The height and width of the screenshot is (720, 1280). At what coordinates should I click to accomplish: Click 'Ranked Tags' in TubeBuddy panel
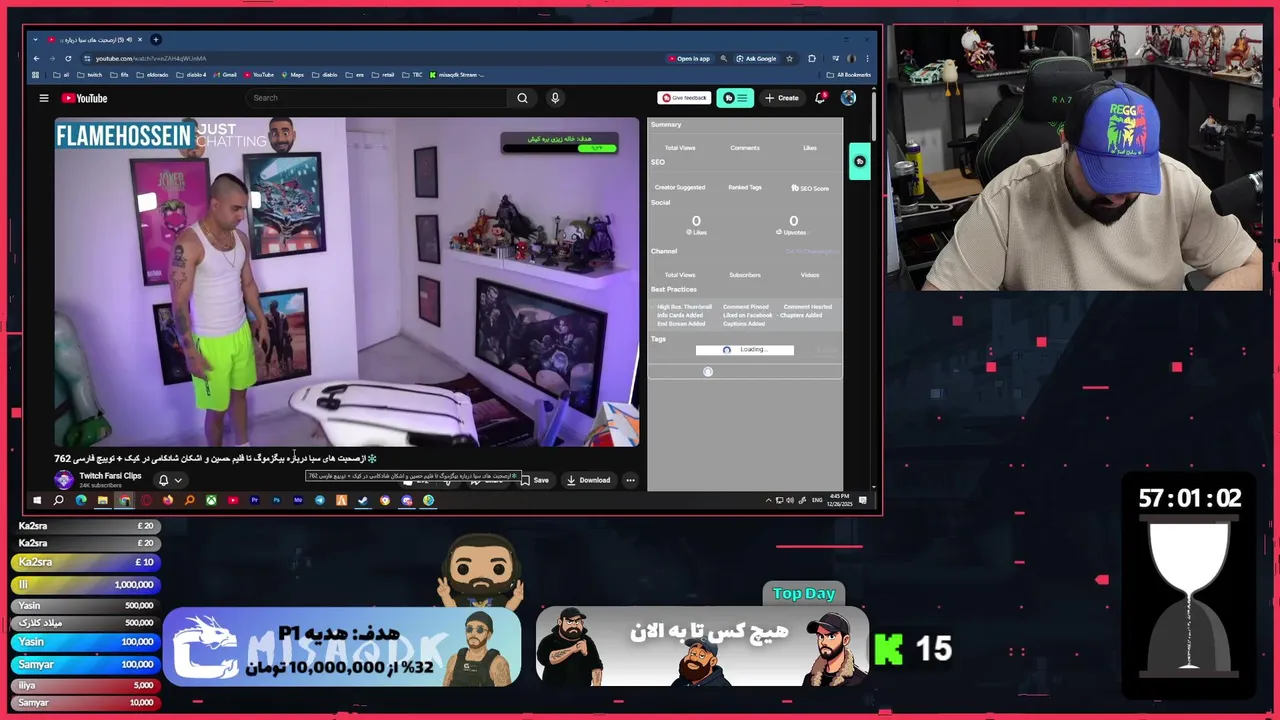coord(745,188)
